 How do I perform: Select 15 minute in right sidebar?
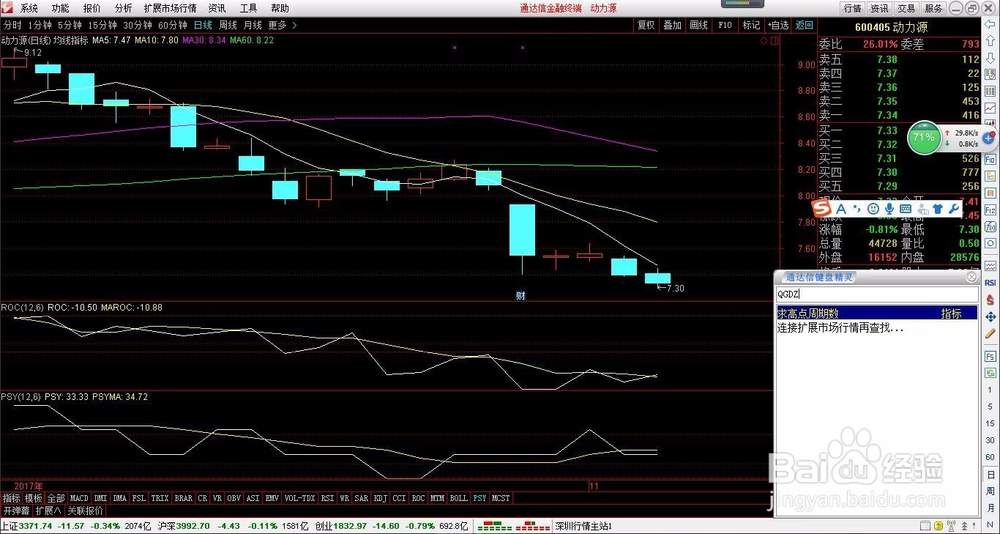(990, 423)
